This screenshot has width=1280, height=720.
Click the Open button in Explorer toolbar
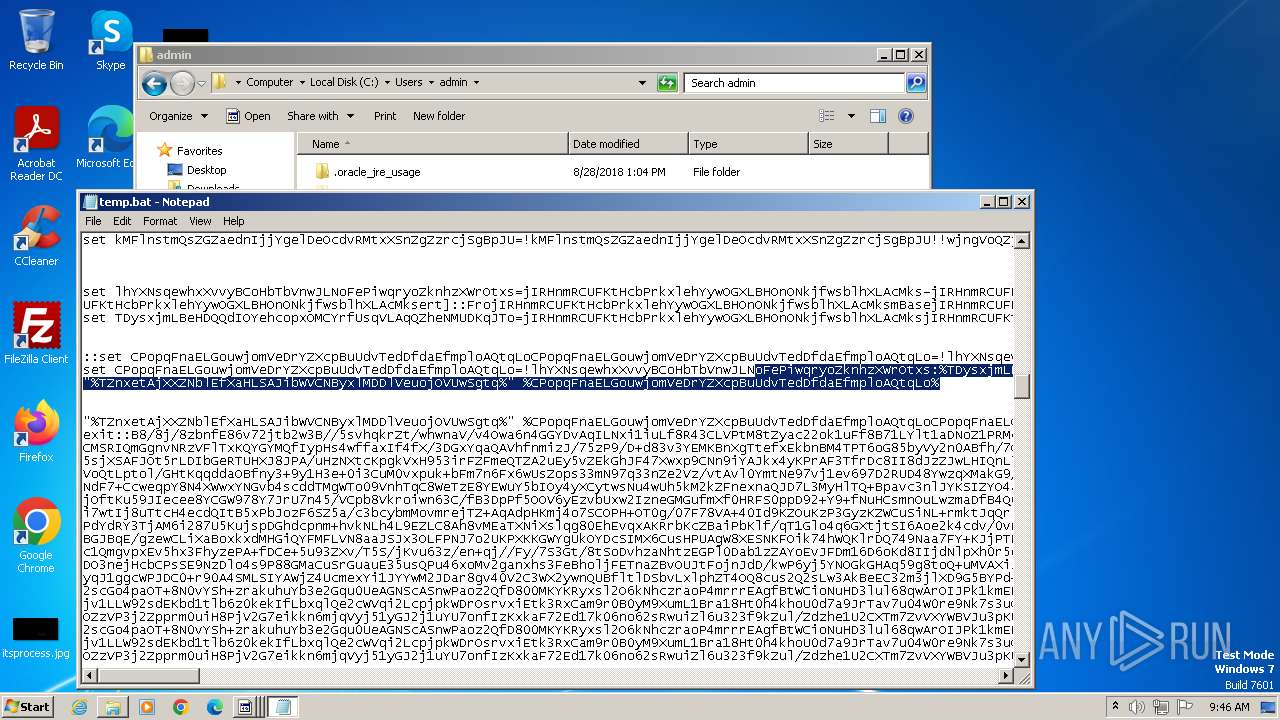coord(248,116)
